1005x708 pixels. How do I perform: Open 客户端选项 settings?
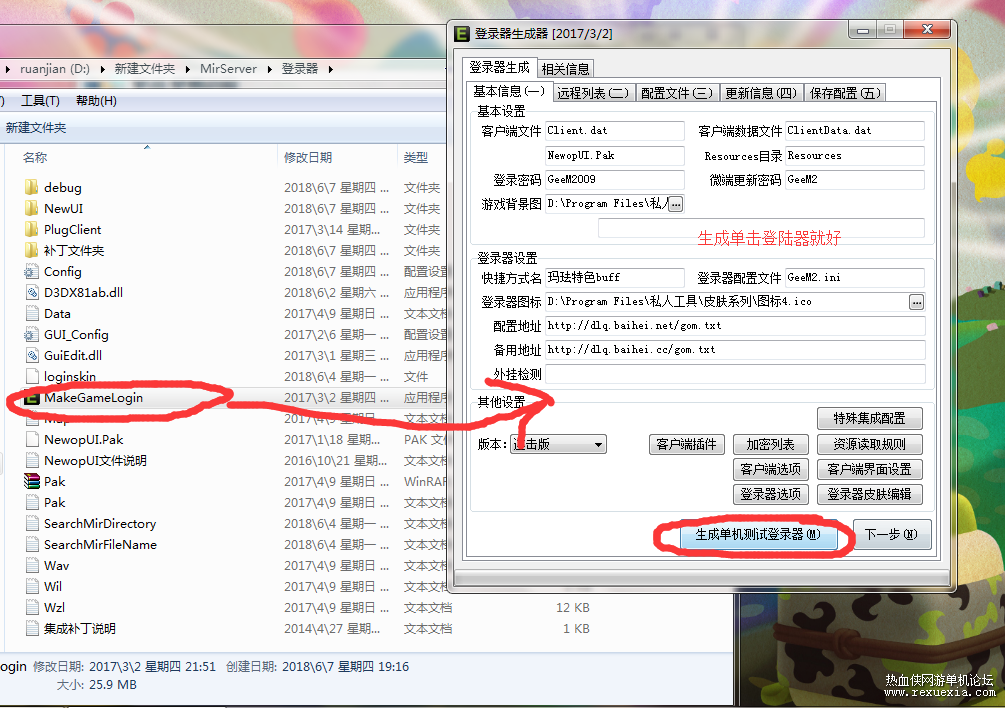pos(770,469)
